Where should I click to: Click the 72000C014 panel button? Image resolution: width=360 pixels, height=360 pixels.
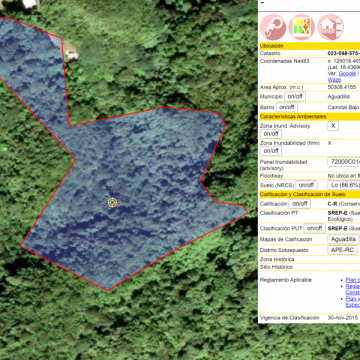(x=344, y=162)
